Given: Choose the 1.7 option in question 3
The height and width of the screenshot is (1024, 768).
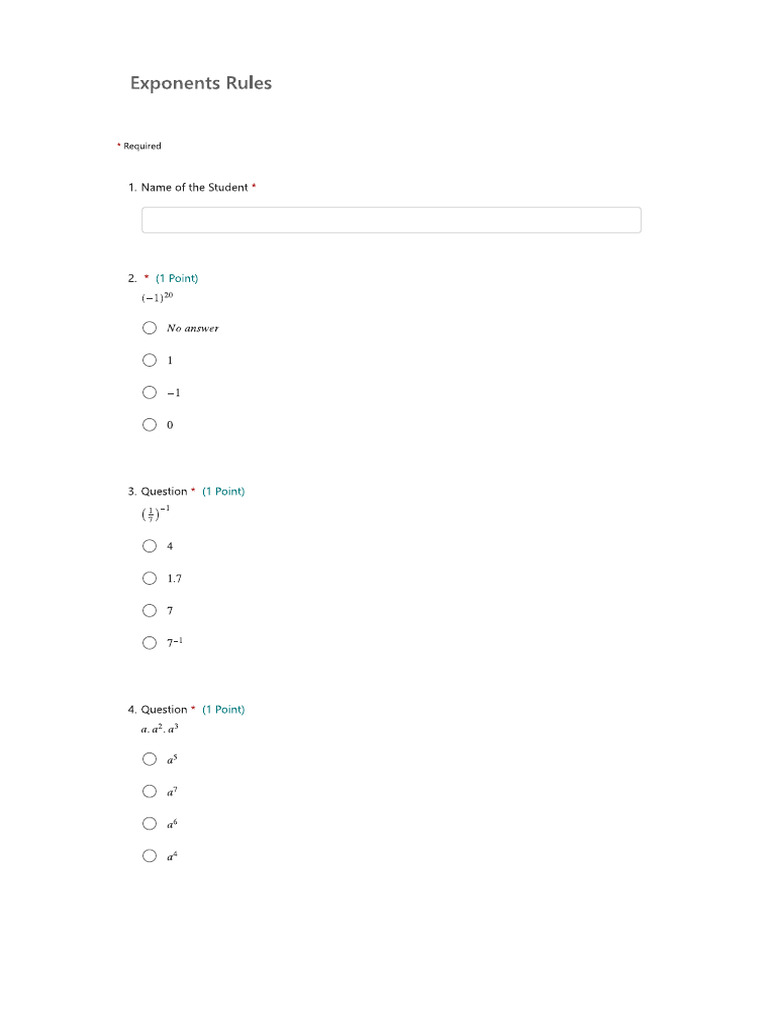Looking at the screenshot, I should point(150,578).
